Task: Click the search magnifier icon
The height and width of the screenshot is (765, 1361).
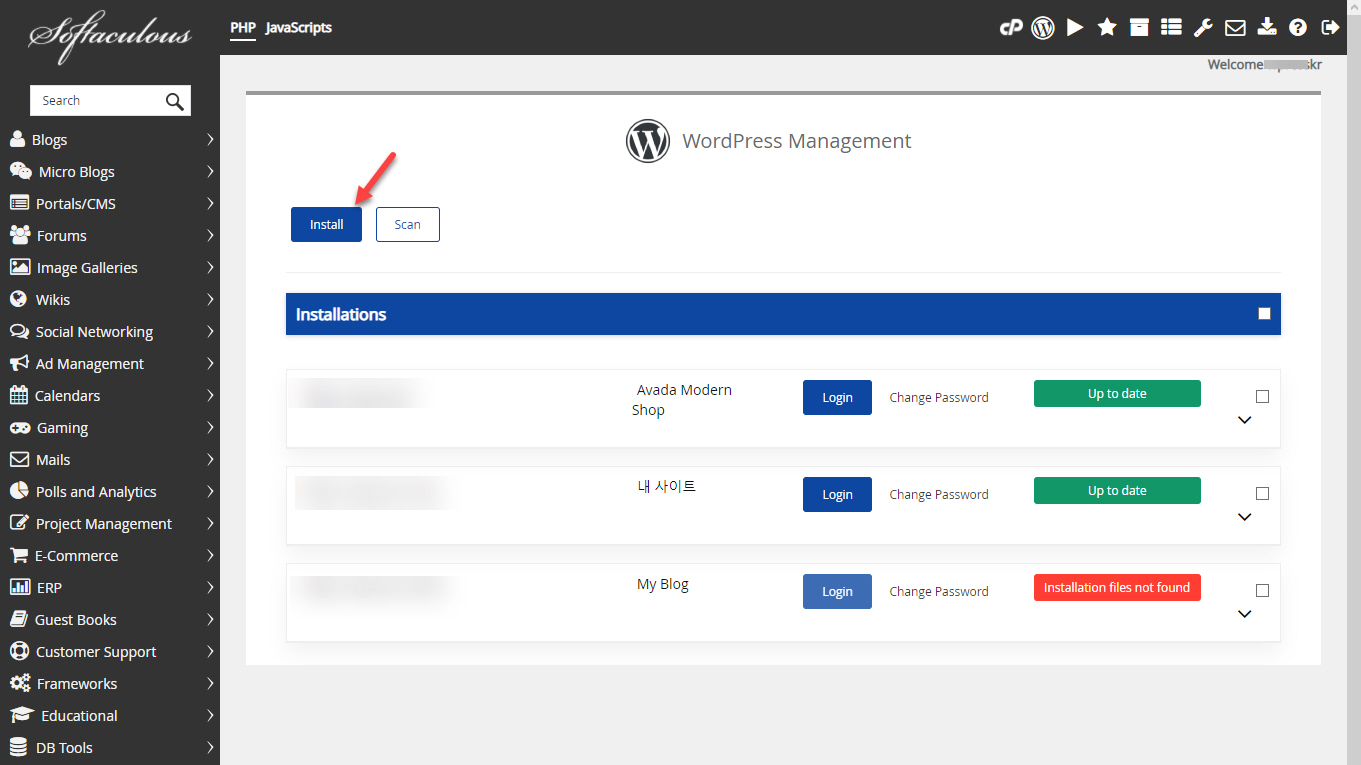Action: [175, 101]
